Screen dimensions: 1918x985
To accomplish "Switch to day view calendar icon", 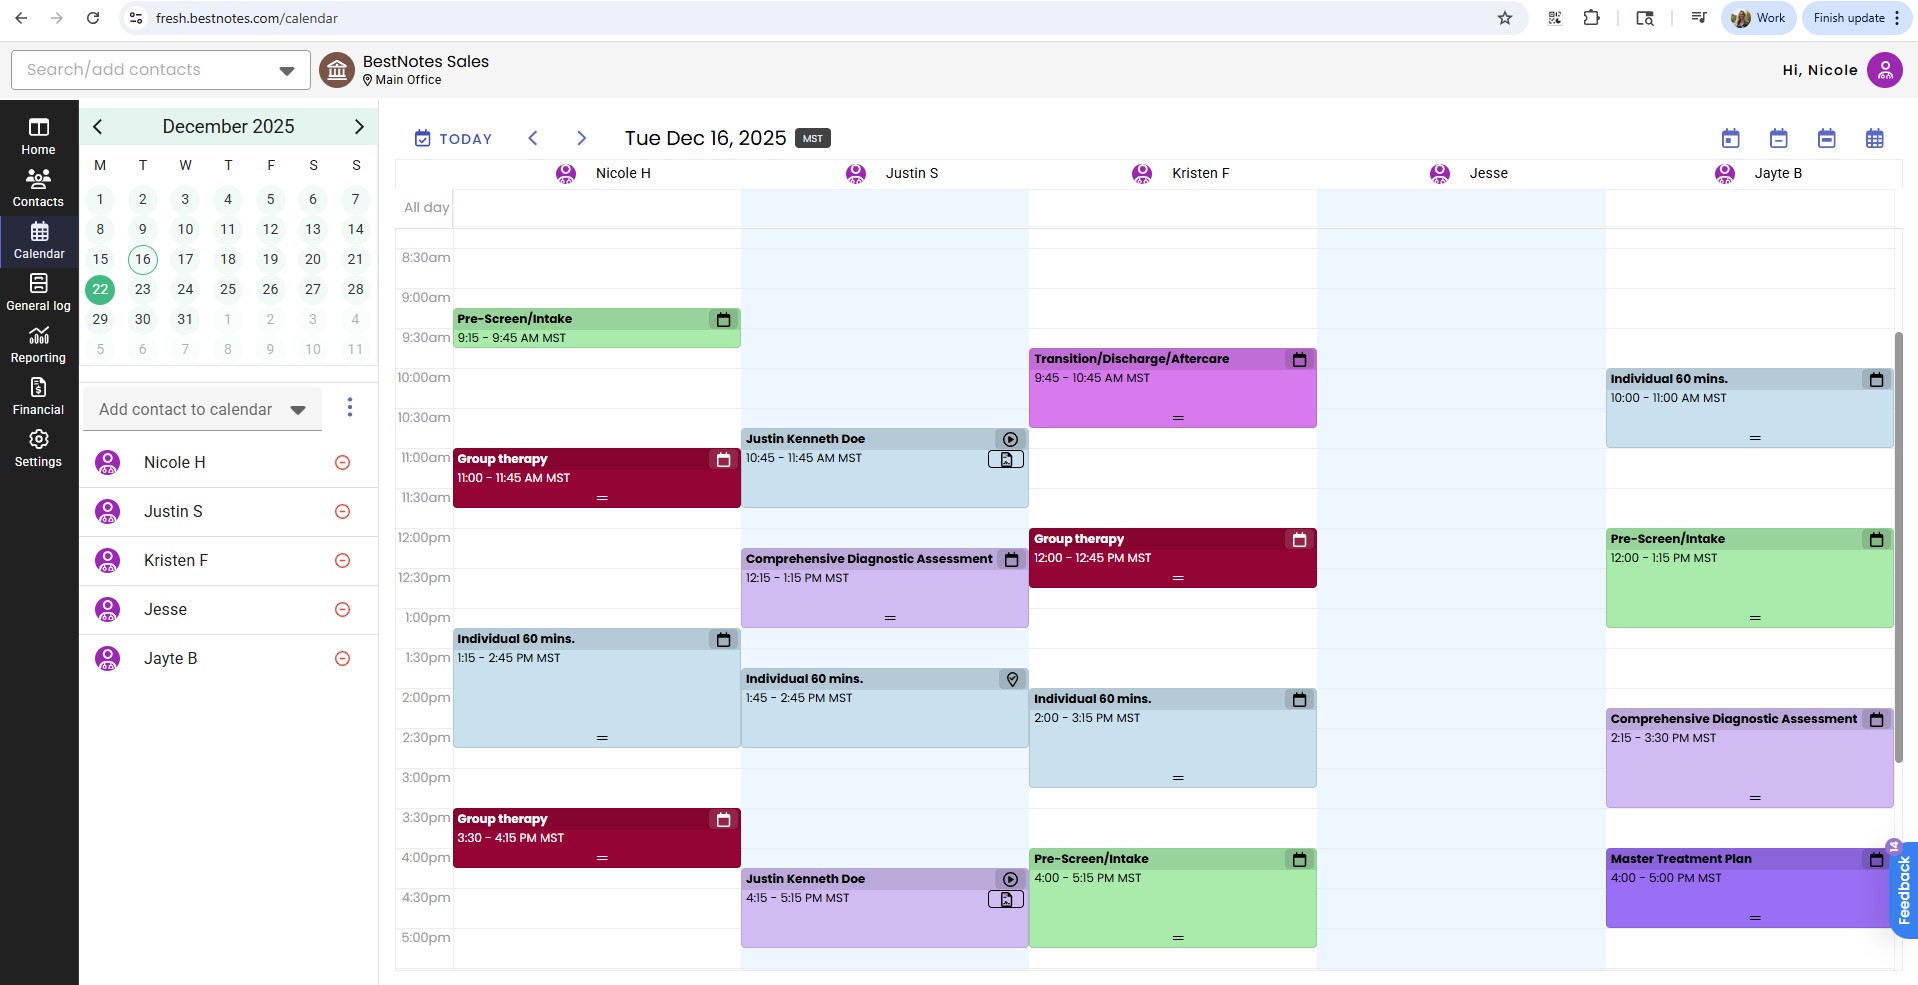I will 1730,138.
